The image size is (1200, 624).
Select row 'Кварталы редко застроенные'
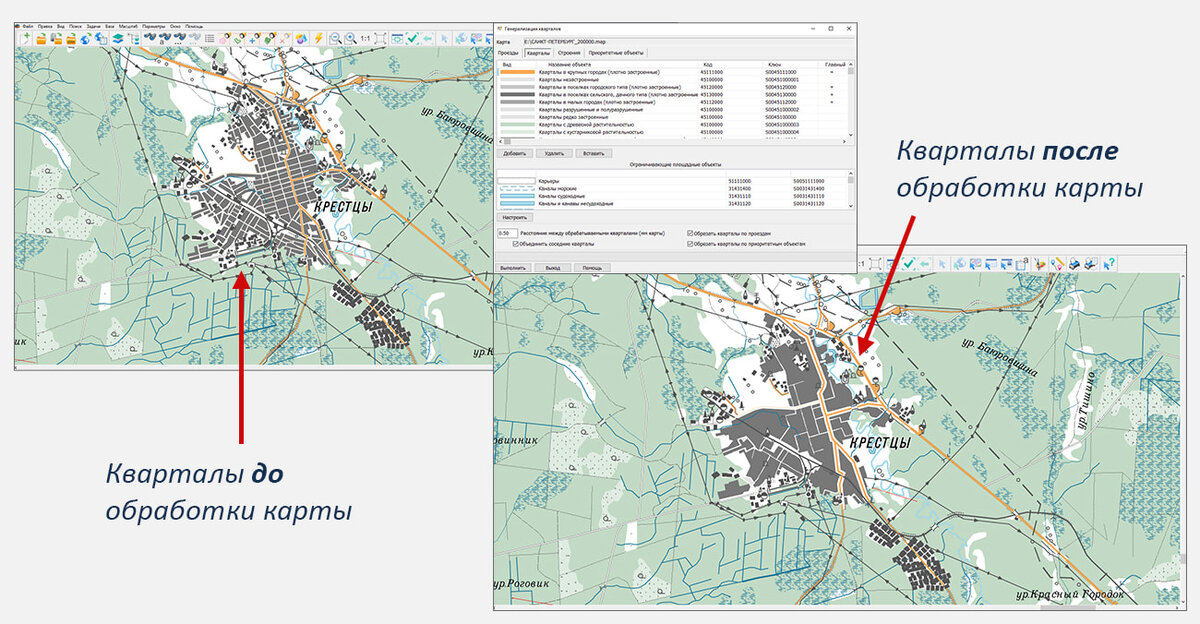click(x=672, y=117)
